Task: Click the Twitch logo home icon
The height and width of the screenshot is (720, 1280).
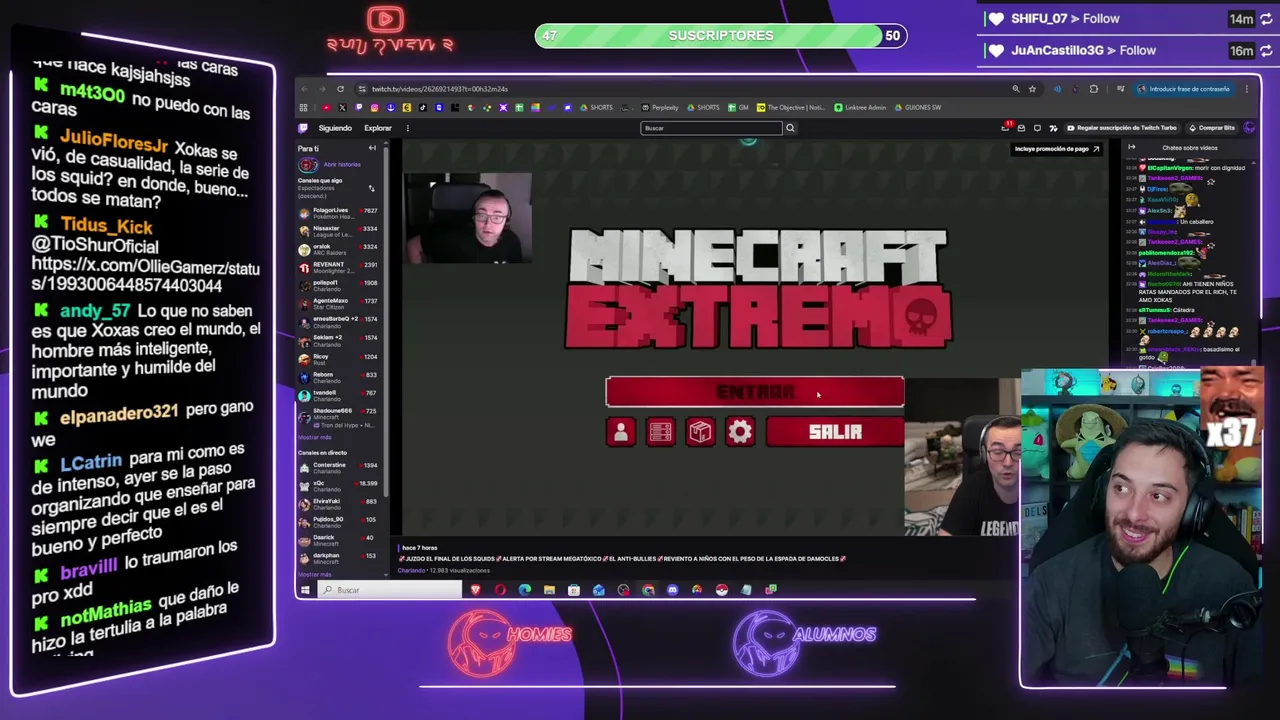Action: pyautogui.click(x=303, y=128)
